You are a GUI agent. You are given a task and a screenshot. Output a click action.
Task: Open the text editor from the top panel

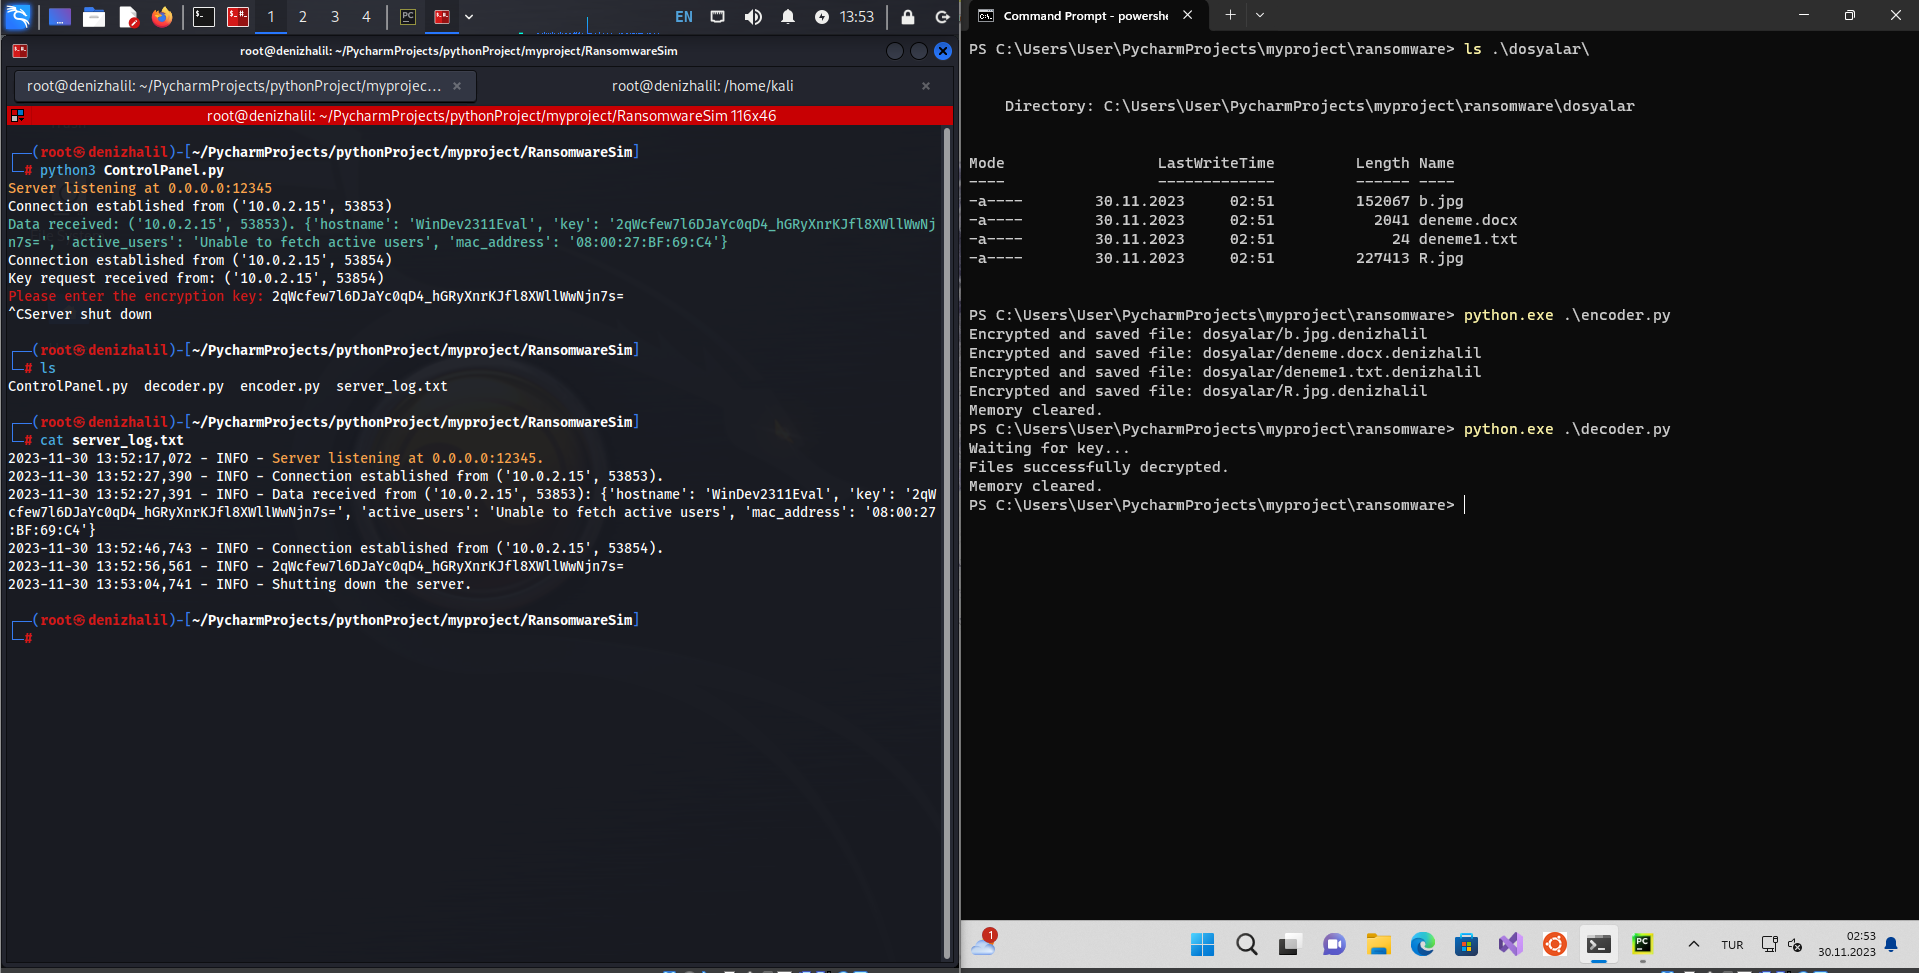129,16
